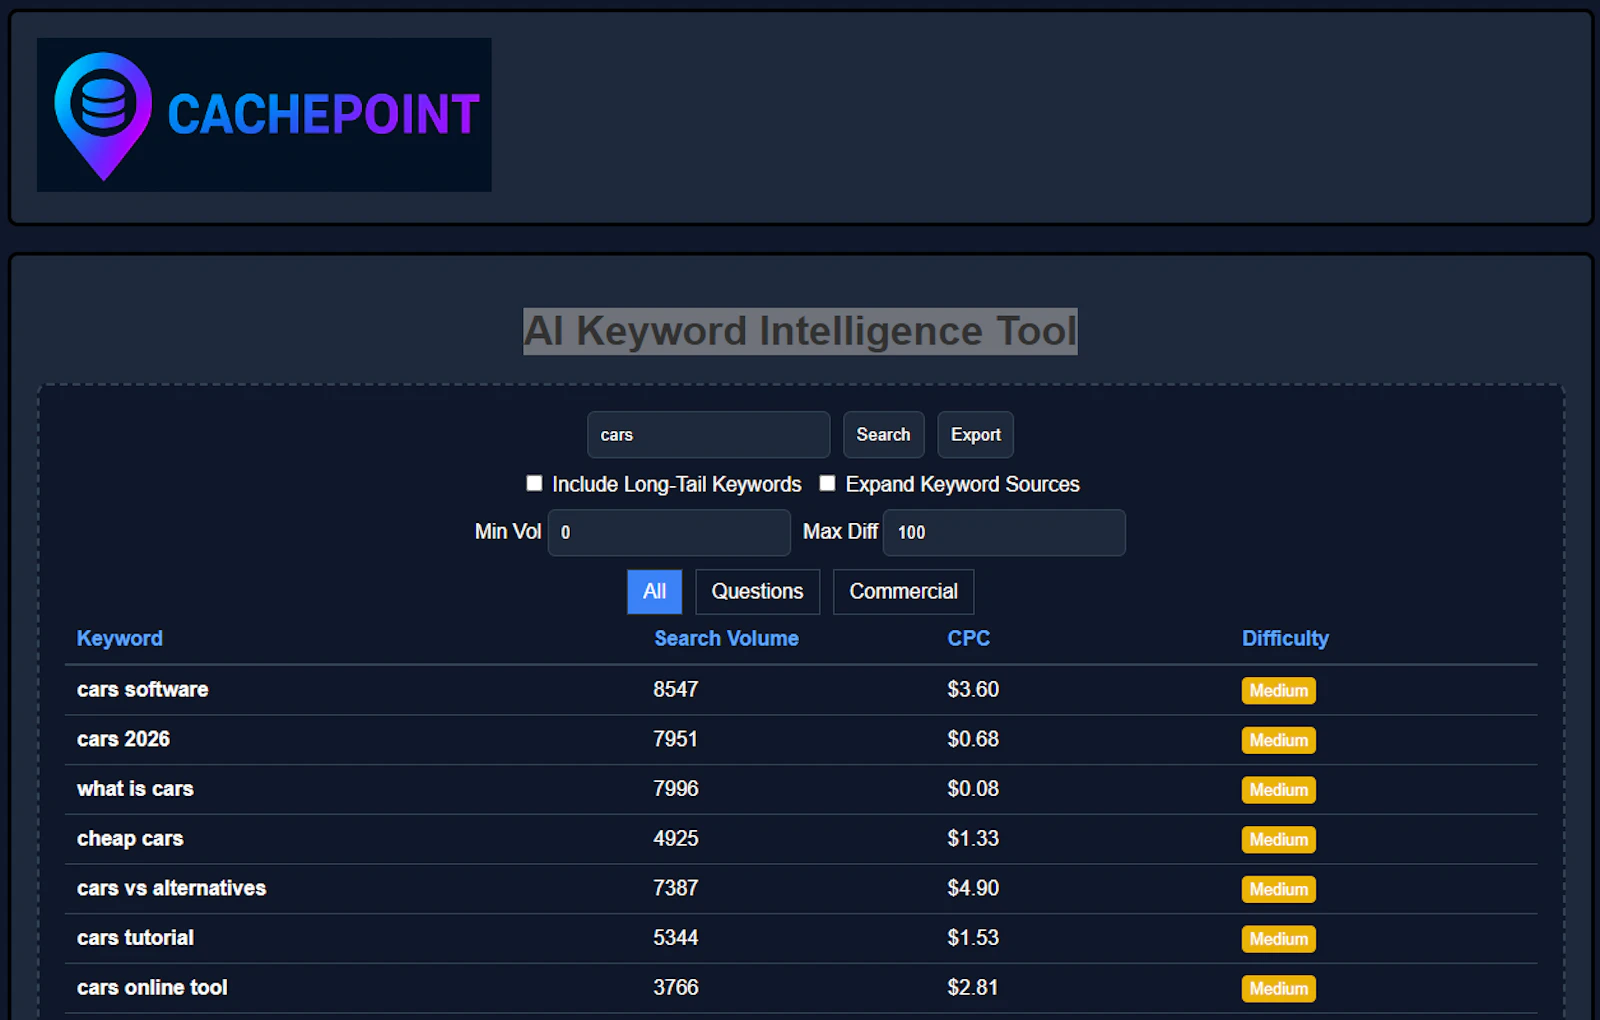Click the keyword search input containing cars
This screenshot has height=1020, width=1600.
point(708,435)
